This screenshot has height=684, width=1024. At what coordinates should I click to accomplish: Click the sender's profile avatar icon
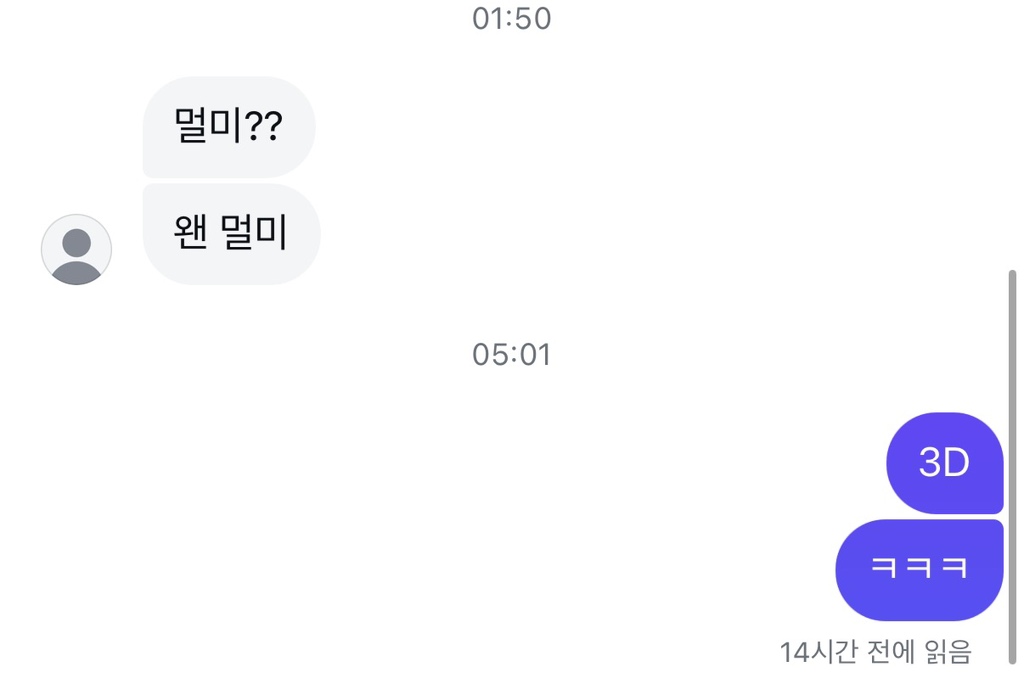click(x=76, y=250)
